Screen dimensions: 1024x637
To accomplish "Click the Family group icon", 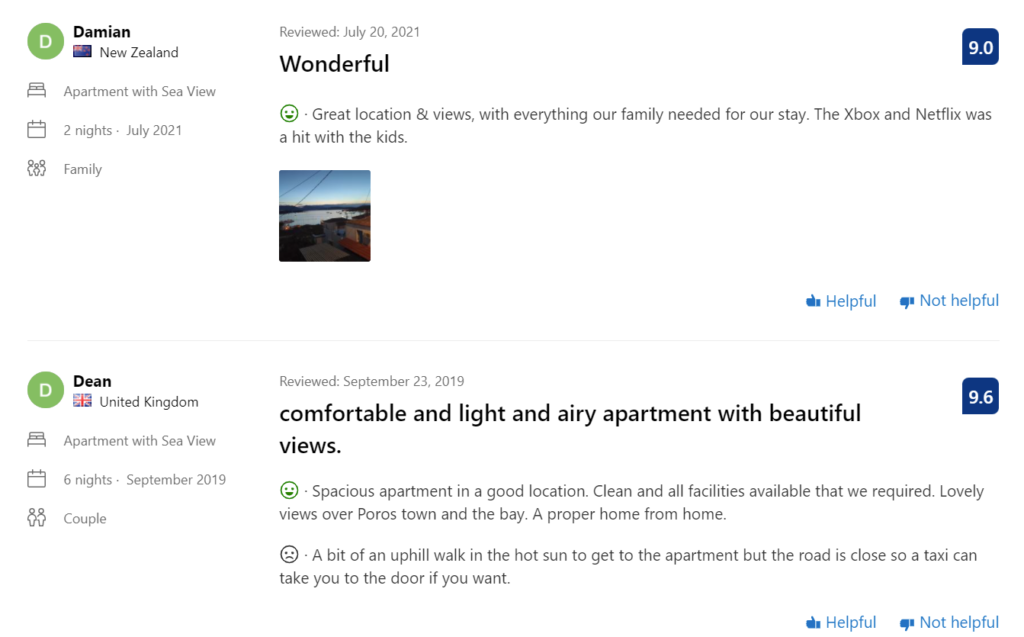I will (x=37, y=169).
